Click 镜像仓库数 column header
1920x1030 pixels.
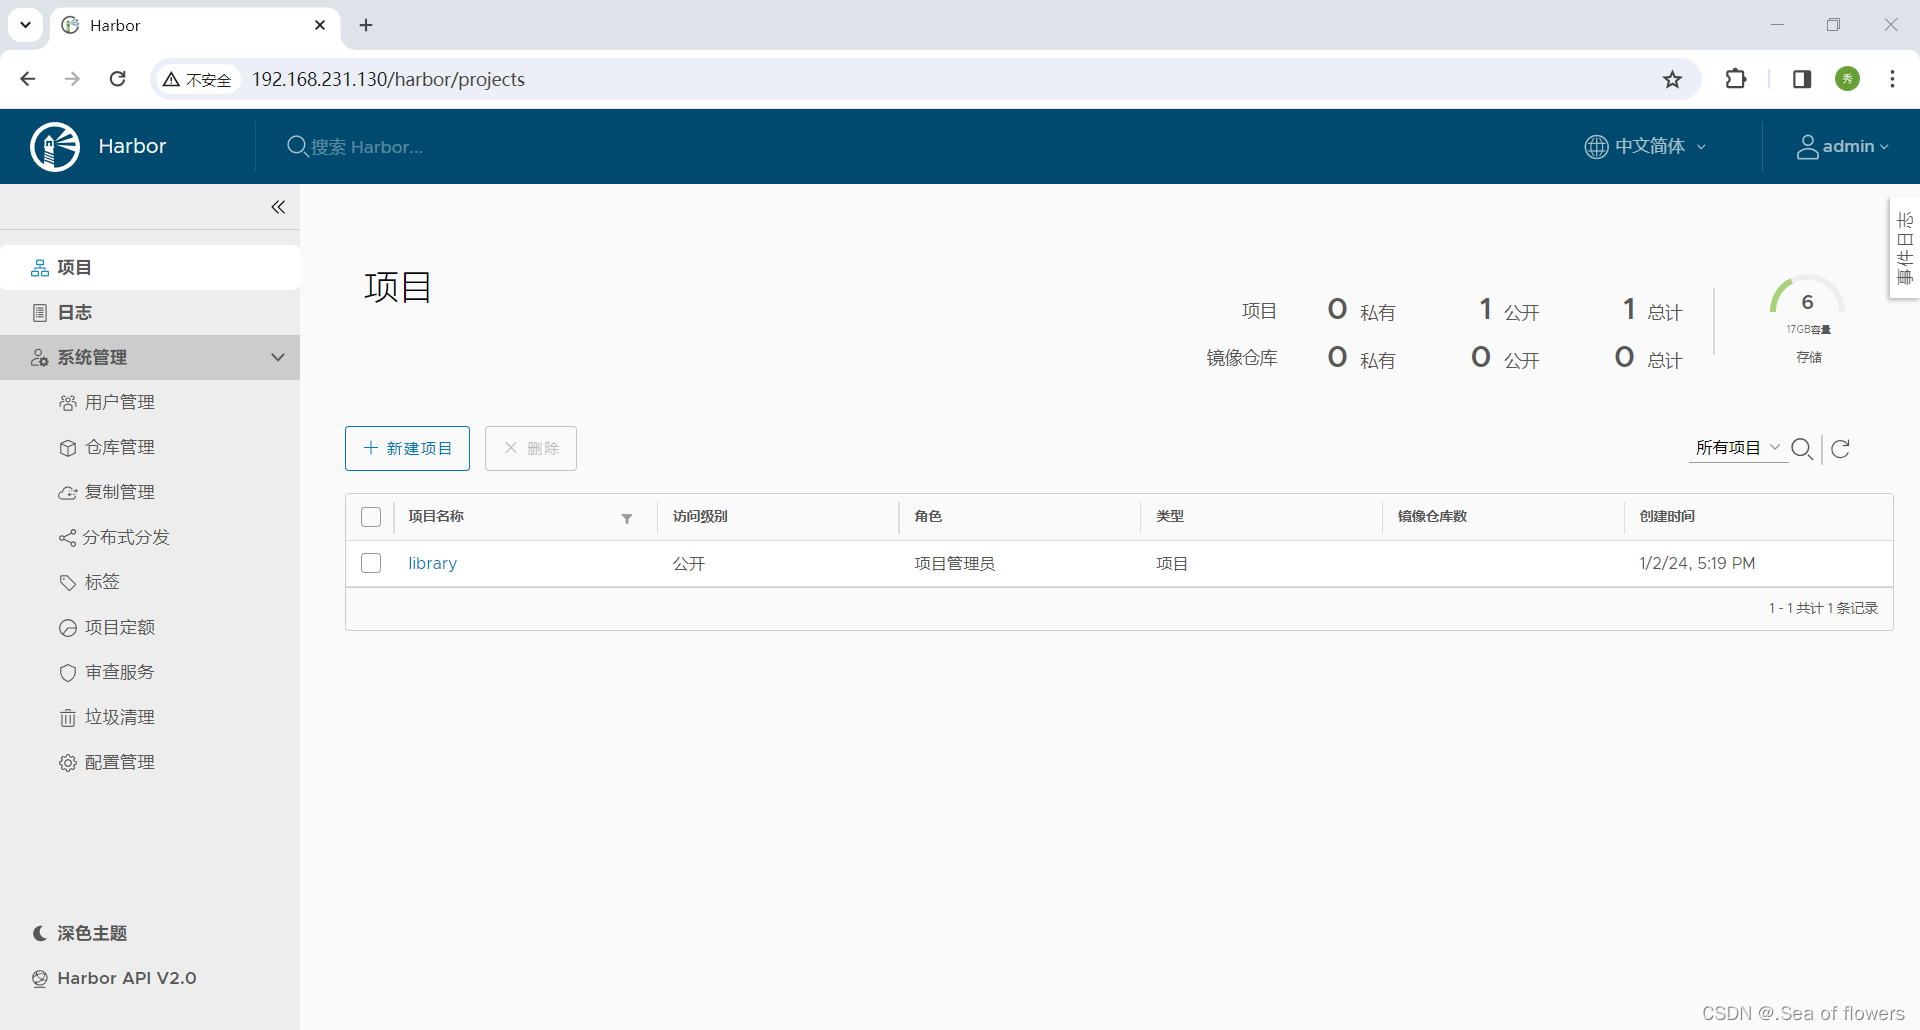[1432, 516]
